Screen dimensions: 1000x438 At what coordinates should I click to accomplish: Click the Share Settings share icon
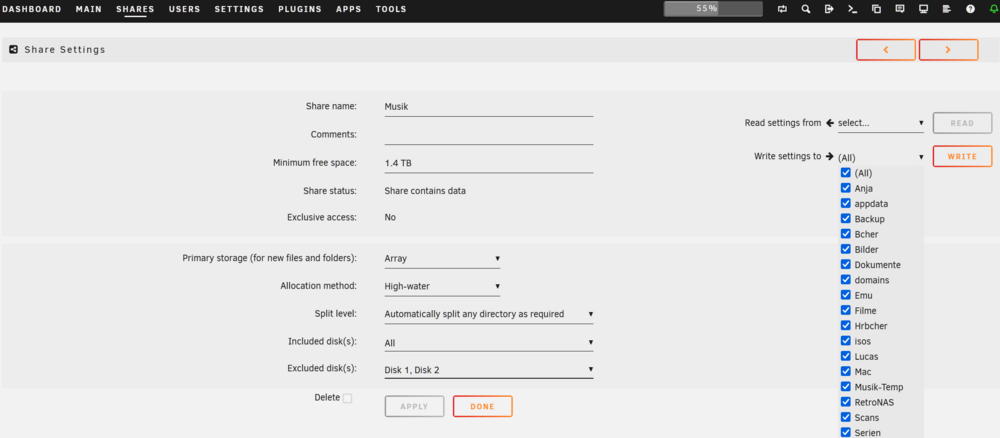(13, 49)
